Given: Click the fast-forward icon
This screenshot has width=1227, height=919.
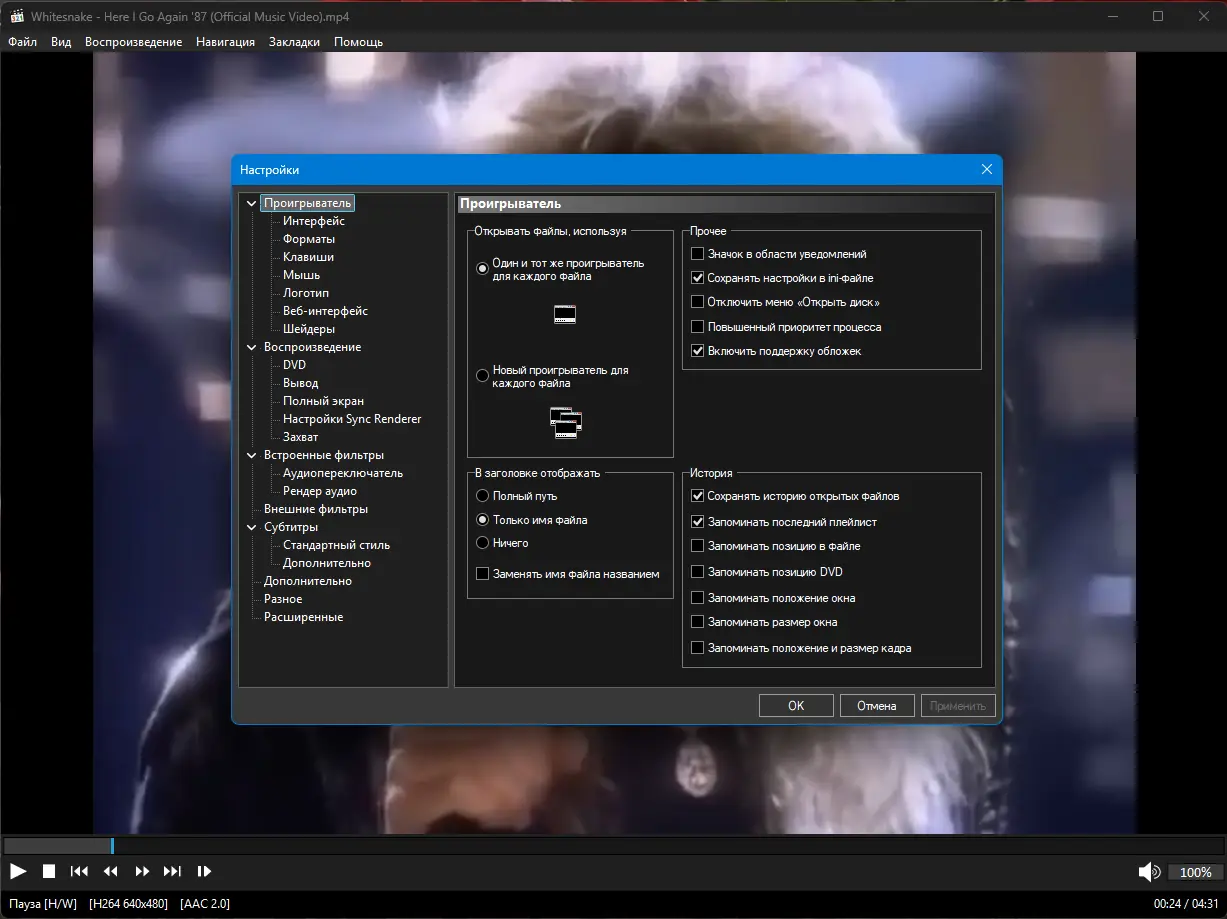Looking at the screenshot, I should point(142,871).
